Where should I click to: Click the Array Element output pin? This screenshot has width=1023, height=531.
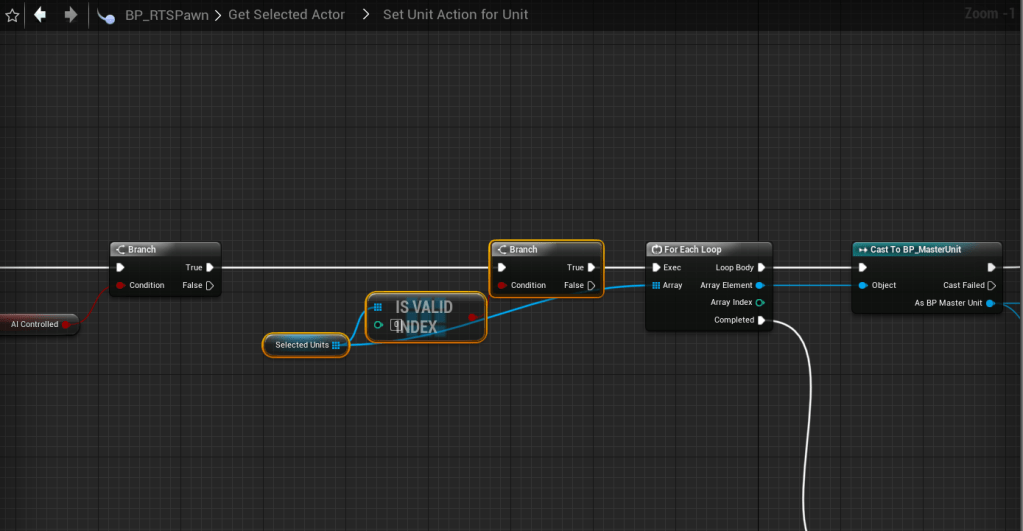click(761, 286)
